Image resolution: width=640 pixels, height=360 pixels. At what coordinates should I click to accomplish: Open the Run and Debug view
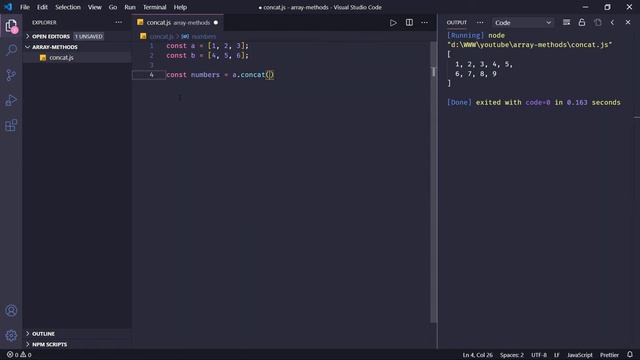pyautogui.click(x=11, y=100)
